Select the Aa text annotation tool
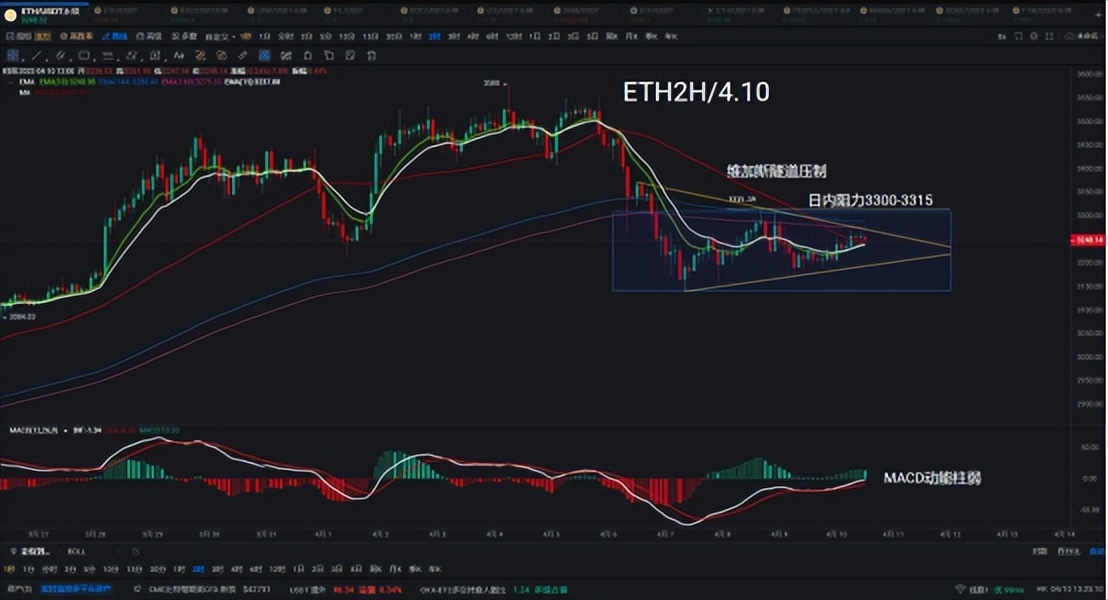Image resolution: width=1108 pixels, height=600 pixels. tap(179, 55)
